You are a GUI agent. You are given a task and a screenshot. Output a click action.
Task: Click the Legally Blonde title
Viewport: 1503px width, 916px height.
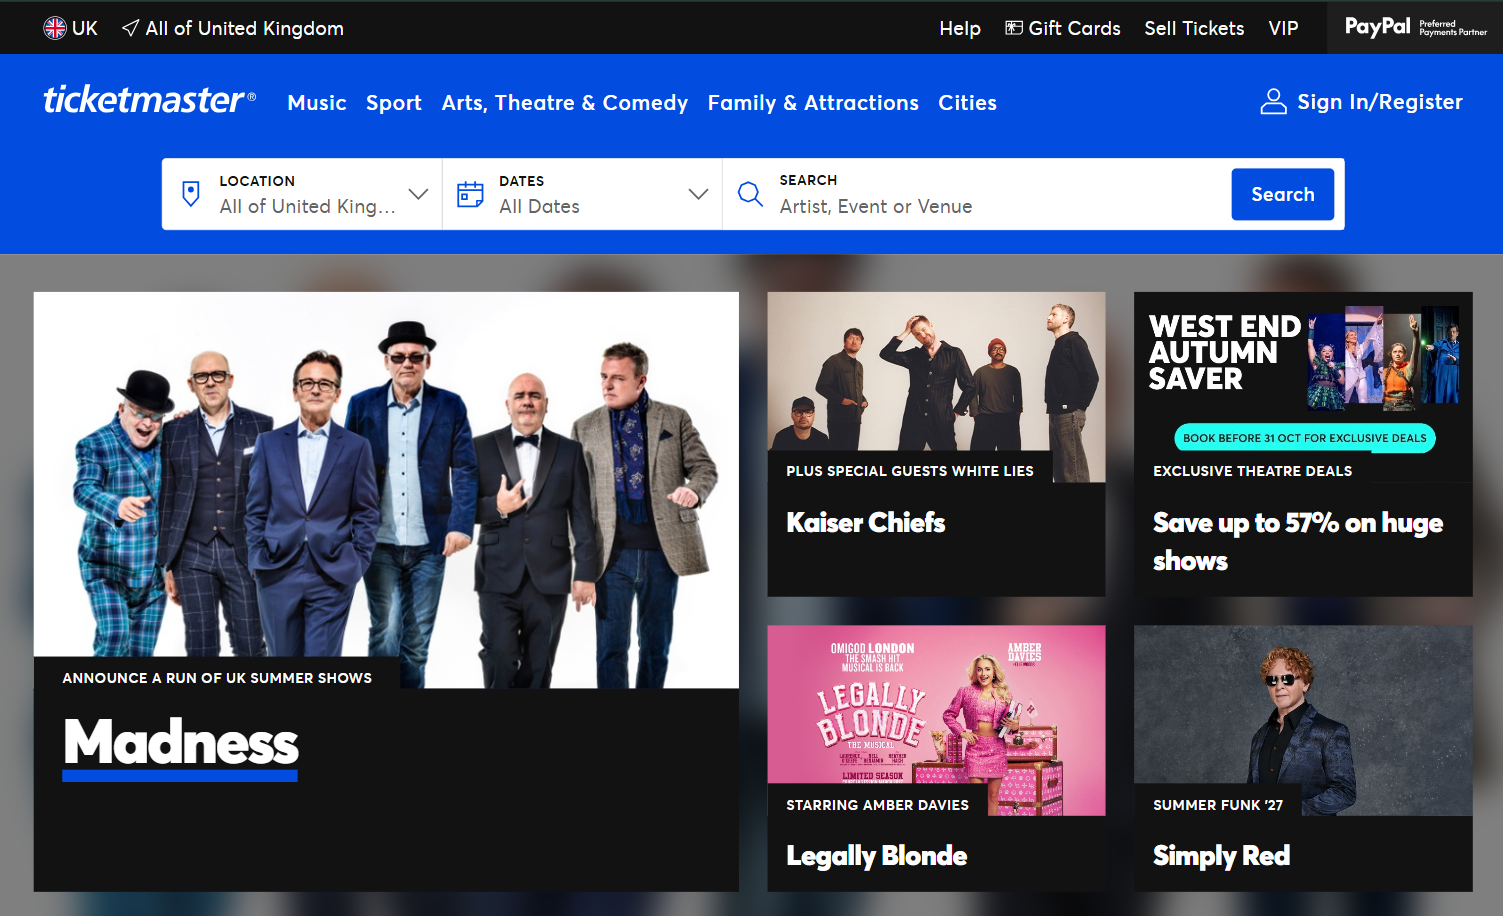tap(877, 856)
